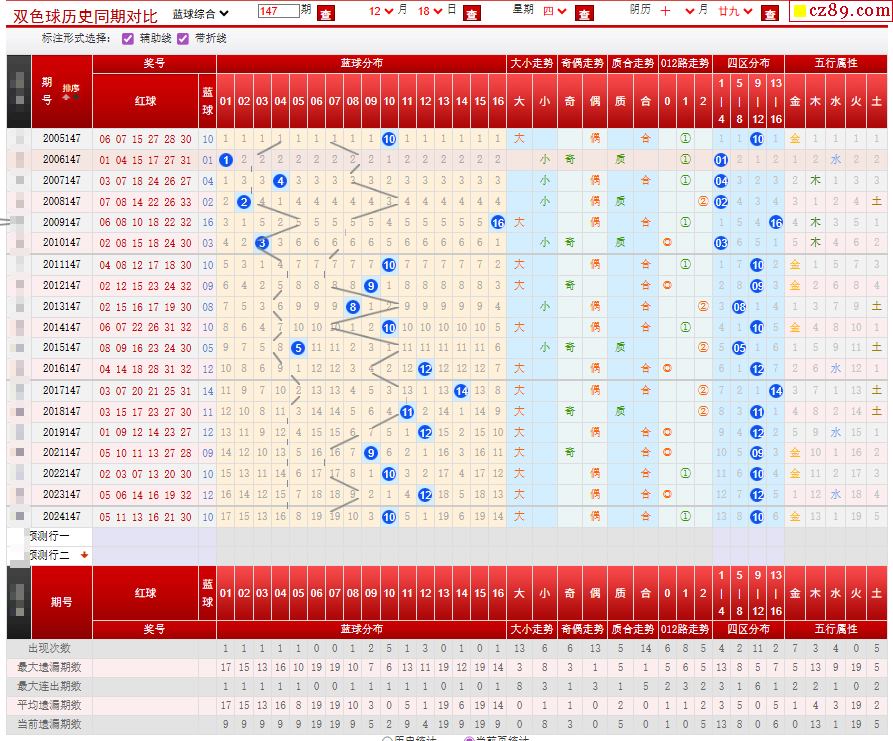Click the circled ② in row 2008147
Viewport: 893px width, 741px height.
pos(703,201)
